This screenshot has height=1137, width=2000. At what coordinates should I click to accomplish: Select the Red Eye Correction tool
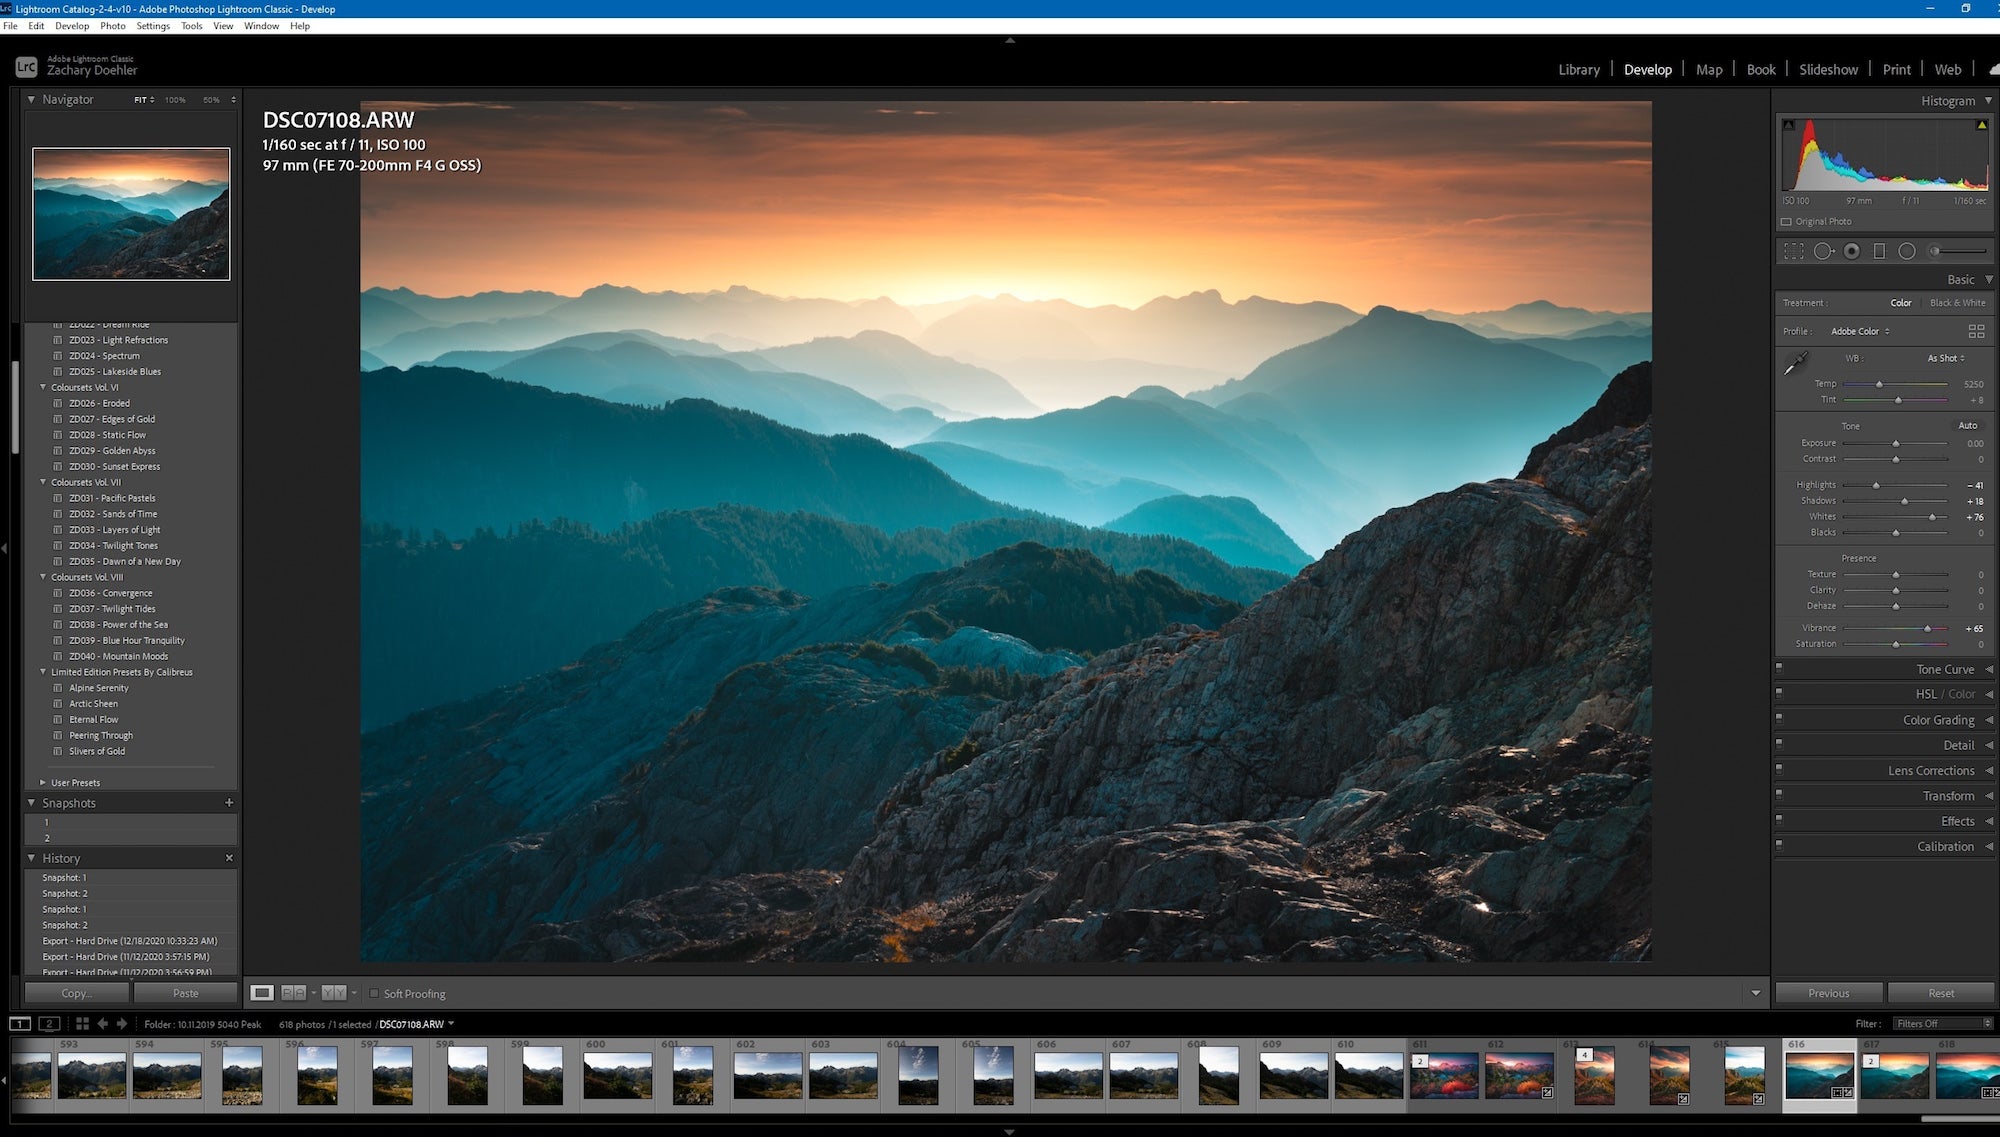(1852, 252)
